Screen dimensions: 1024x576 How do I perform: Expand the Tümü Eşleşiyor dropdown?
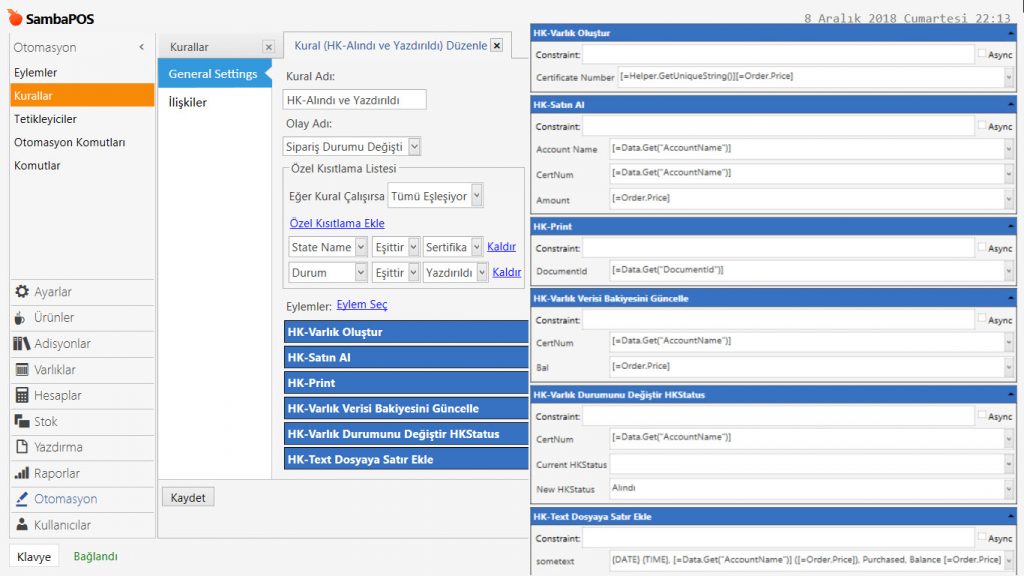point(476,196)
